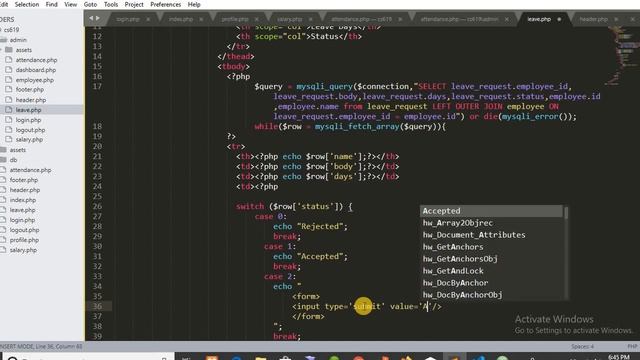Click the code minimap
640x360 pixels.
(x=622, y=55)
